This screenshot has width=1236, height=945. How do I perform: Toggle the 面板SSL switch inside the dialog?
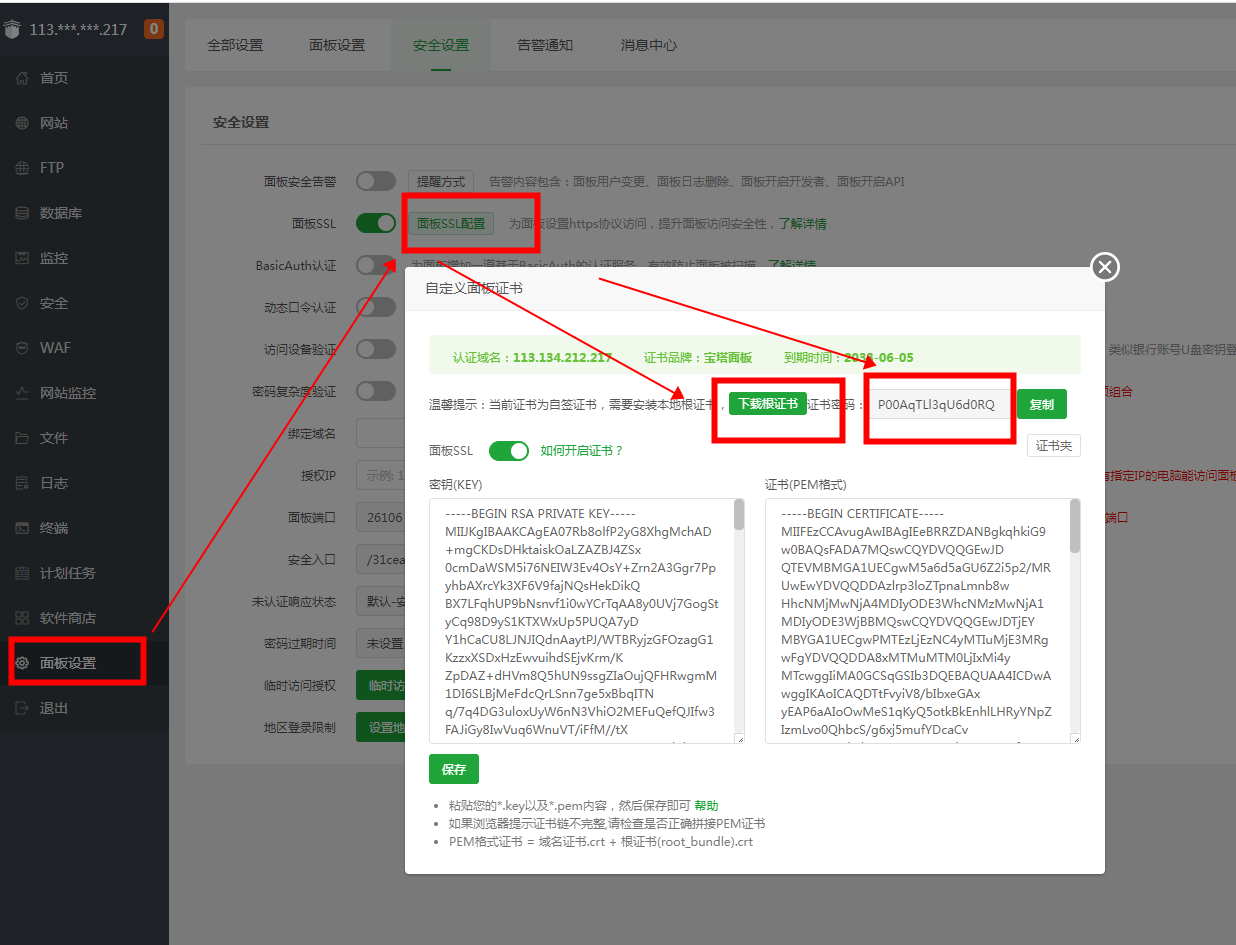tap(508, 451)
